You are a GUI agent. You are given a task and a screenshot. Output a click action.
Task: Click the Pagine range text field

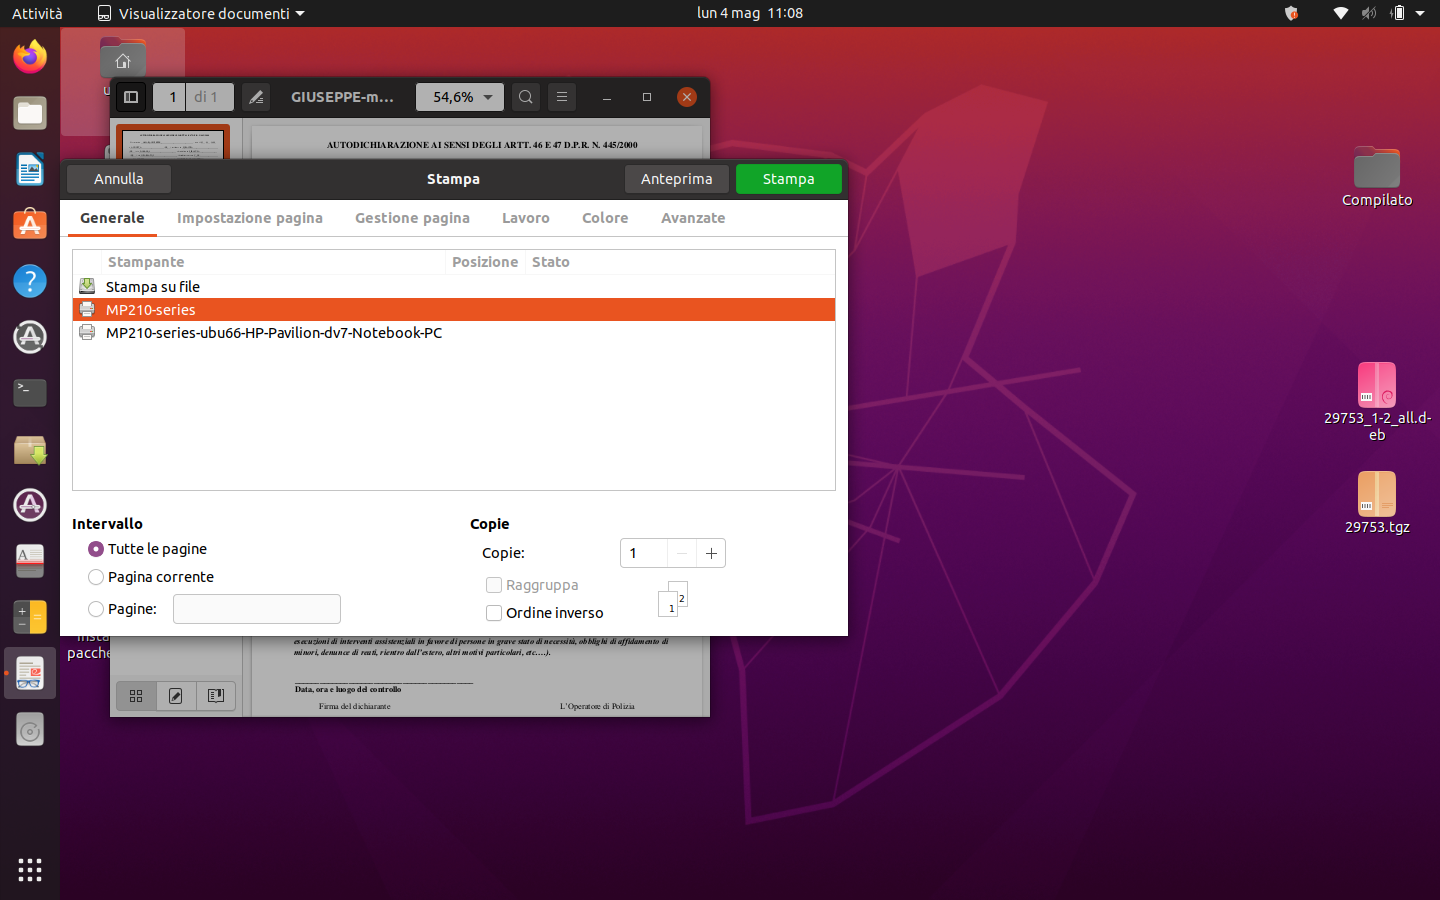tap(257, 609)
